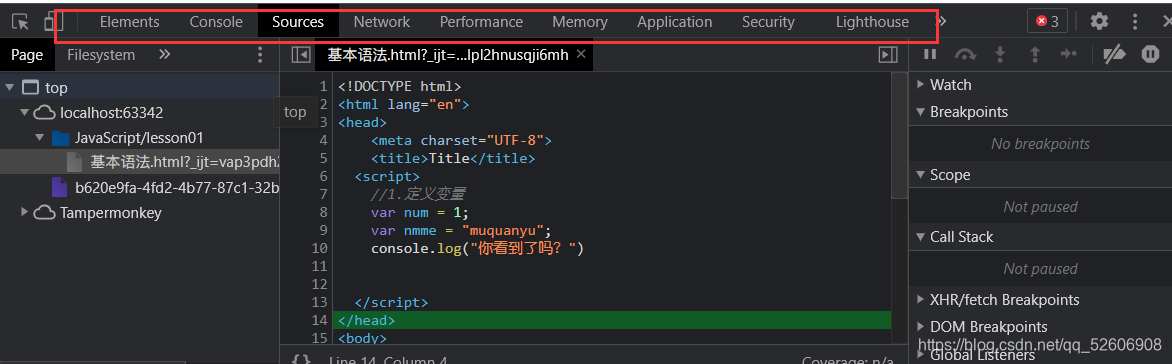
Task: Toggle deactivate breakpoints icon
Action: pyautogui.click(x=1114, y=54)
